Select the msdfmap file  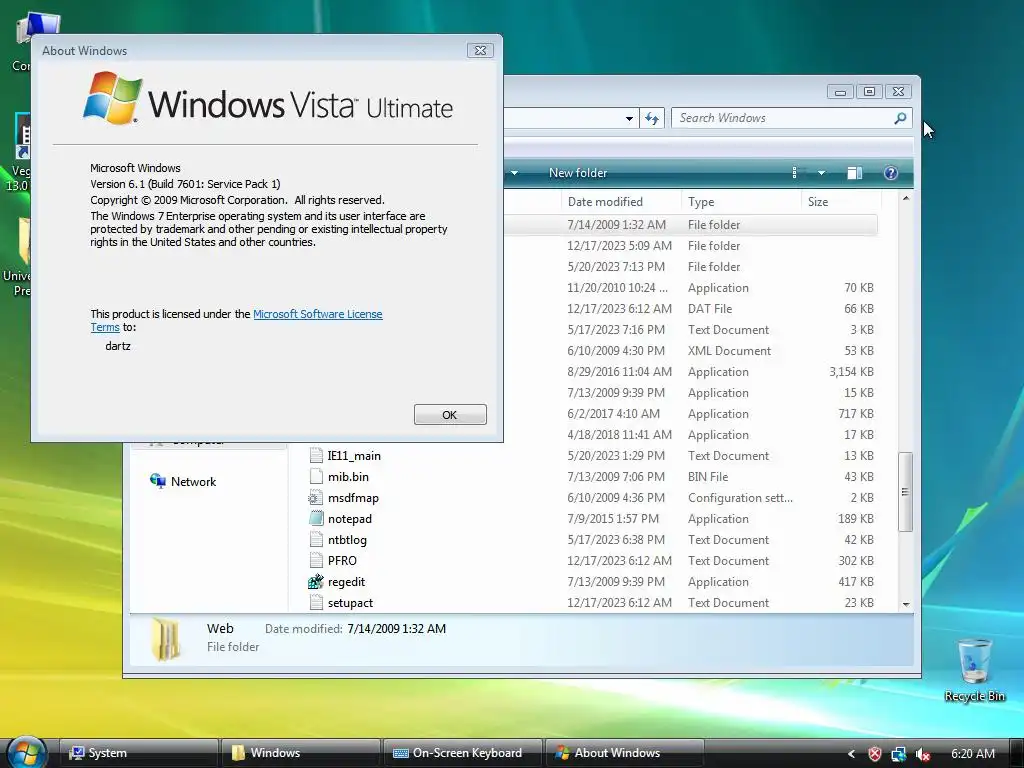tap(353, 498)
